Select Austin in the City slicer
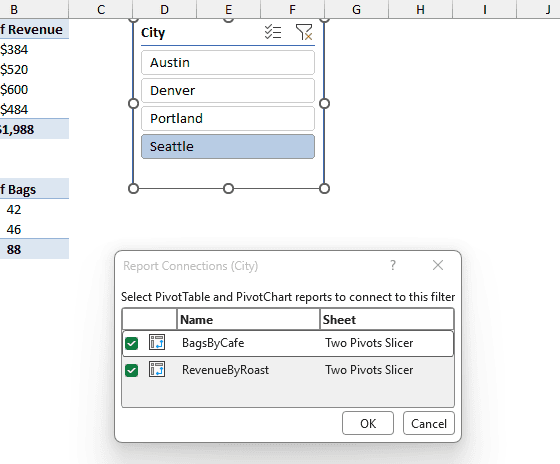The width and height of the screenshot is (560, 464). pyautogui.click(x=228, y=63)
